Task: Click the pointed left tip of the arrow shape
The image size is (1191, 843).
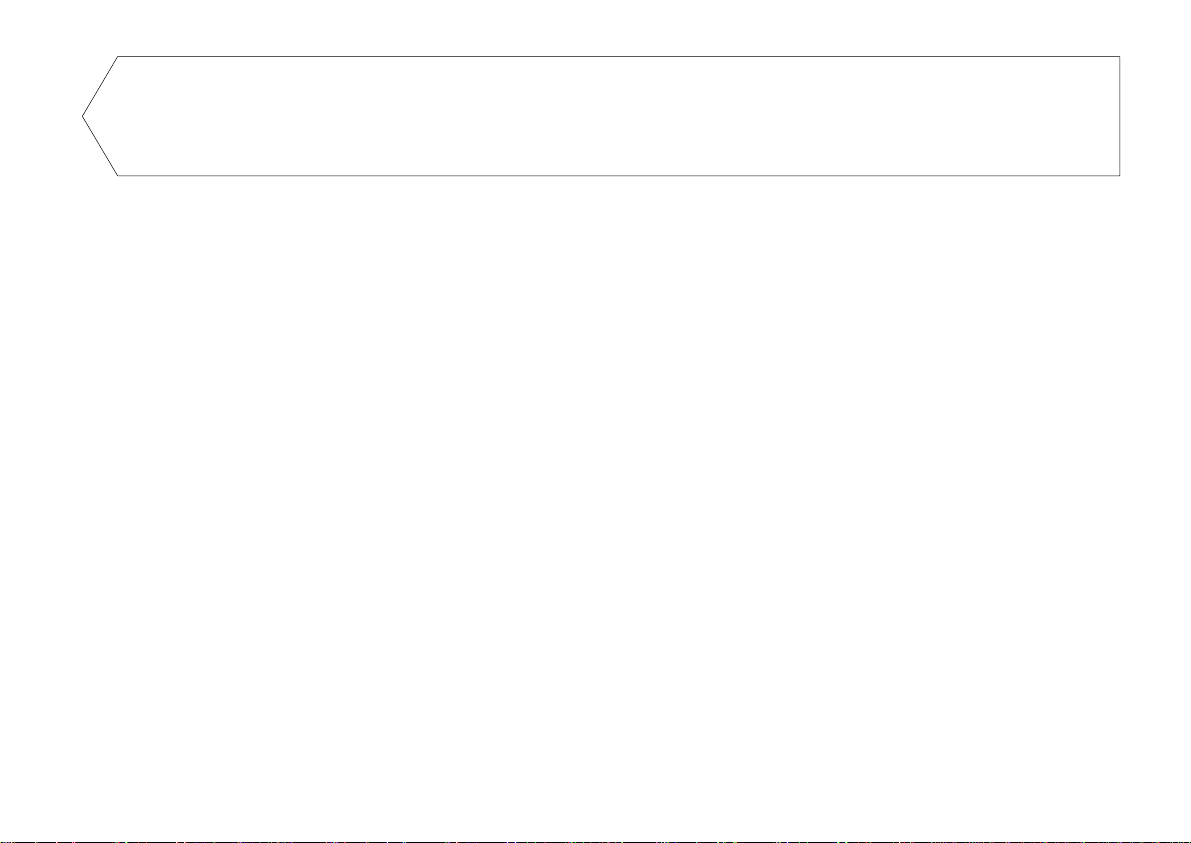Action: click(x=83, y=116)
